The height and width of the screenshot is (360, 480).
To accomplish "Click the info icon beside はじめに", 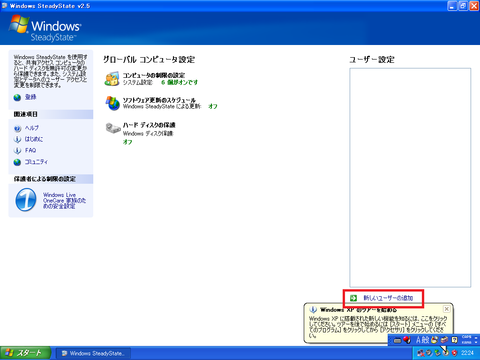I will 17,139.
